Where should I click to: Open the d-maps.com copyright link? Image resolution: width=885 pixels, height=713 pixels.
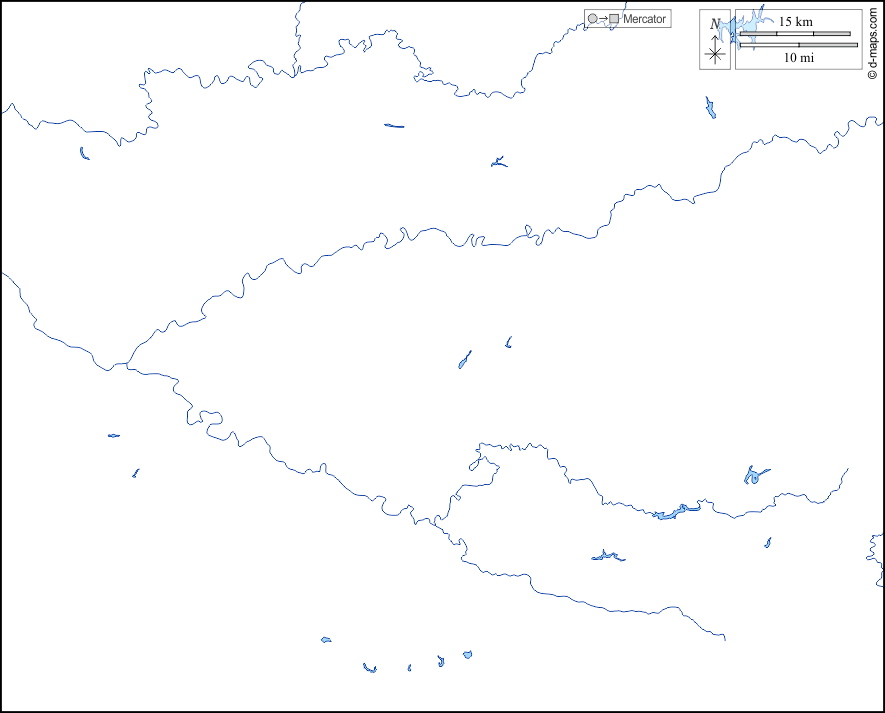pyautogui.click(x=872, y=43)
